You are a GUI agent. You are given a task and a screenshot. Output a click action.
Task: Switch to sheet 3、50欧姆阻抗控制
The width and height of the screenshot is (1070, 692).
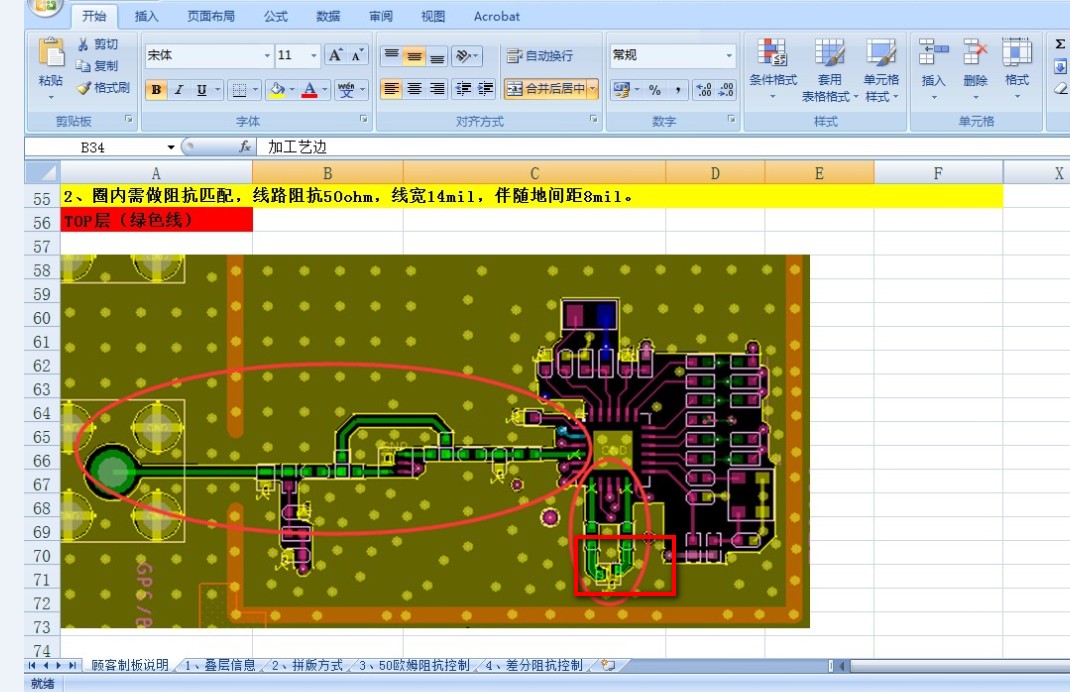(x=414, y=665)
